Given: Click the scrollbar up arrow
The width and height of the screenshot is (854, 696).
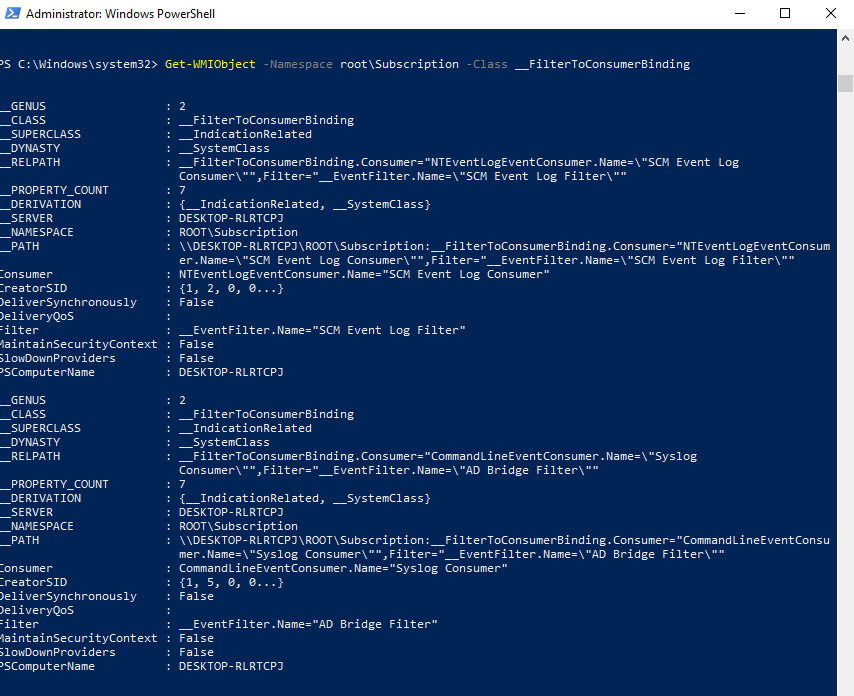Looking at the screenshot, I should click(845, 38).
